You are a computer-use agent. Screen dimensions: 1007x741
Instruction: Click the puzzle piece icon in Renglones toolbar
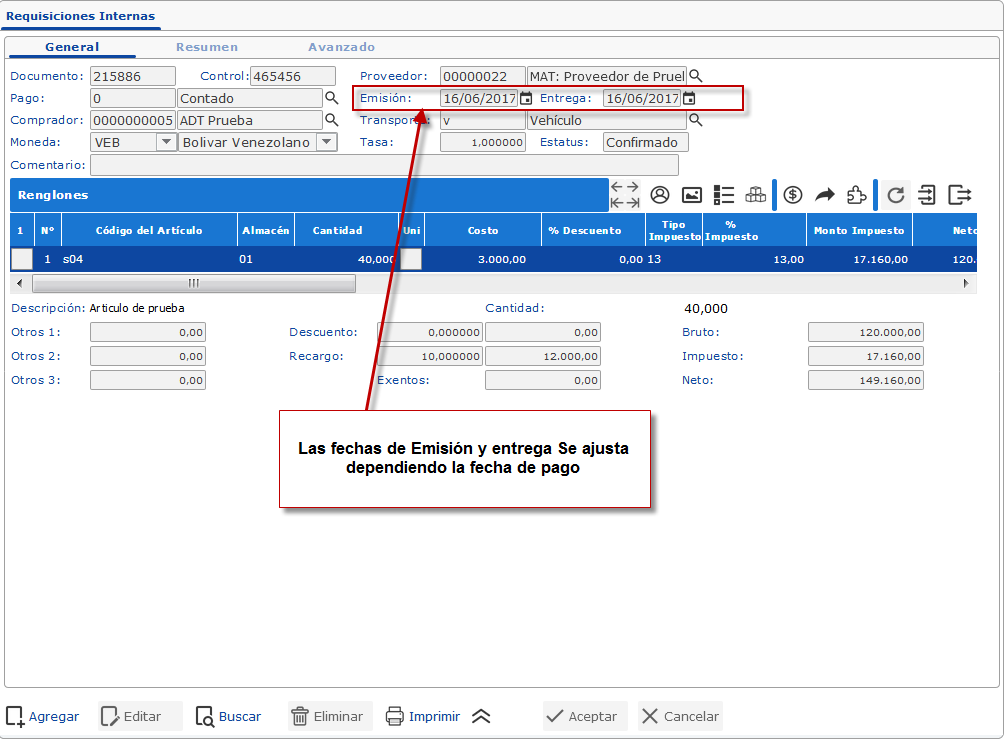857,195
